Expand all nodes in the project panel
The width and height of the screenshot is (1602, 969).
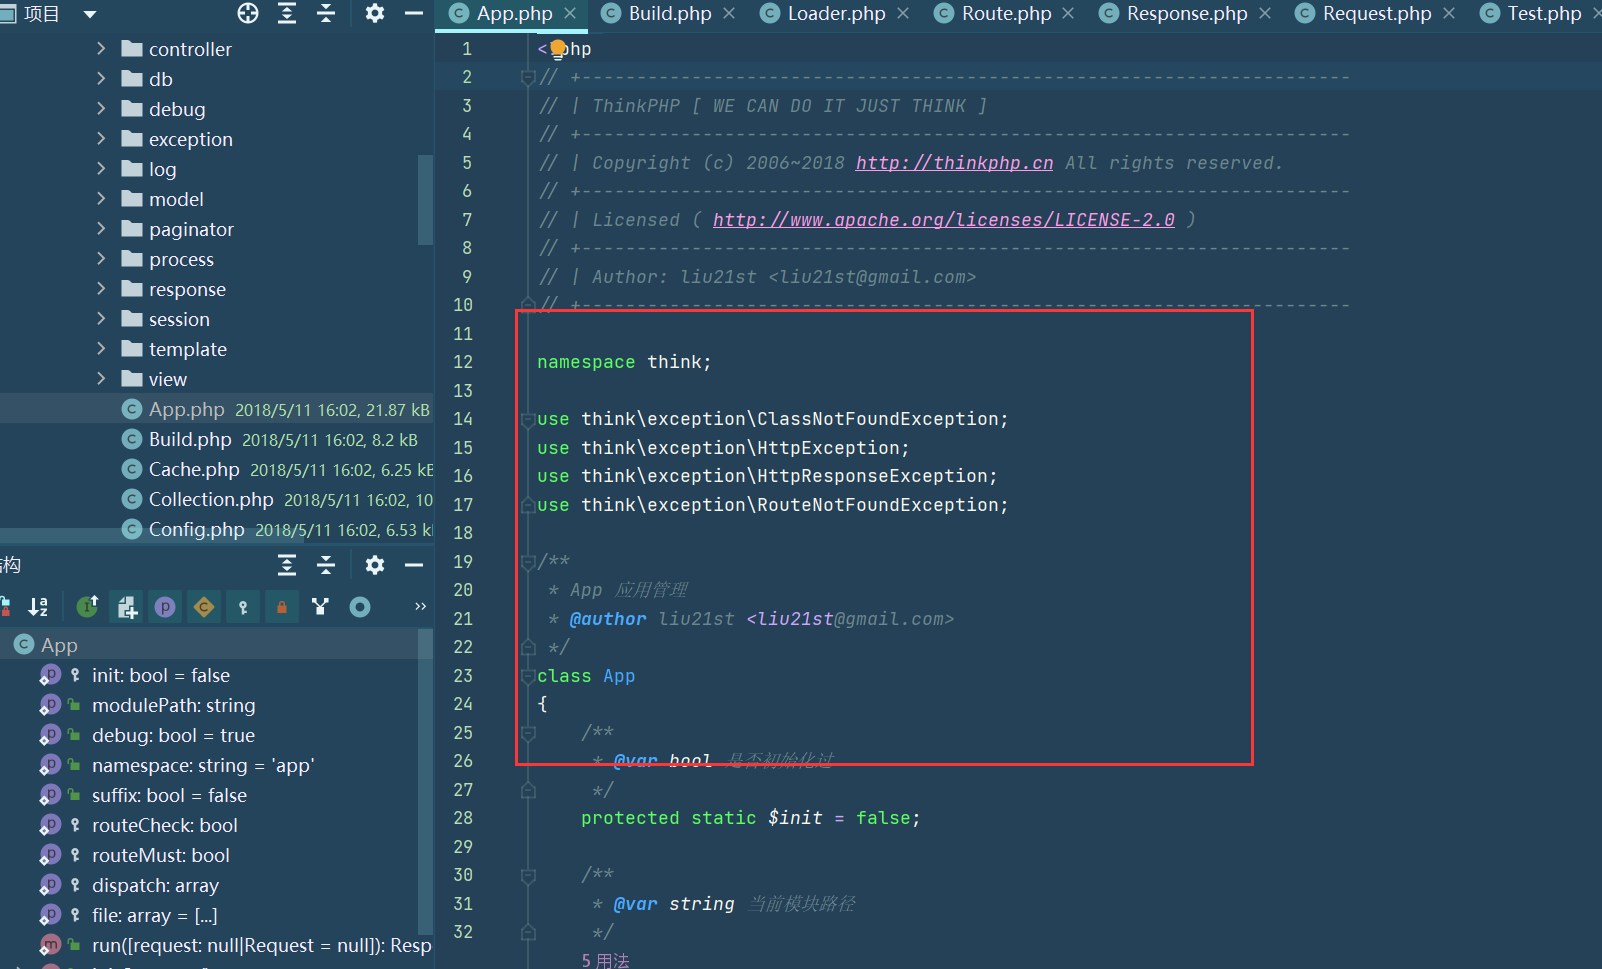tap(287, 13)
